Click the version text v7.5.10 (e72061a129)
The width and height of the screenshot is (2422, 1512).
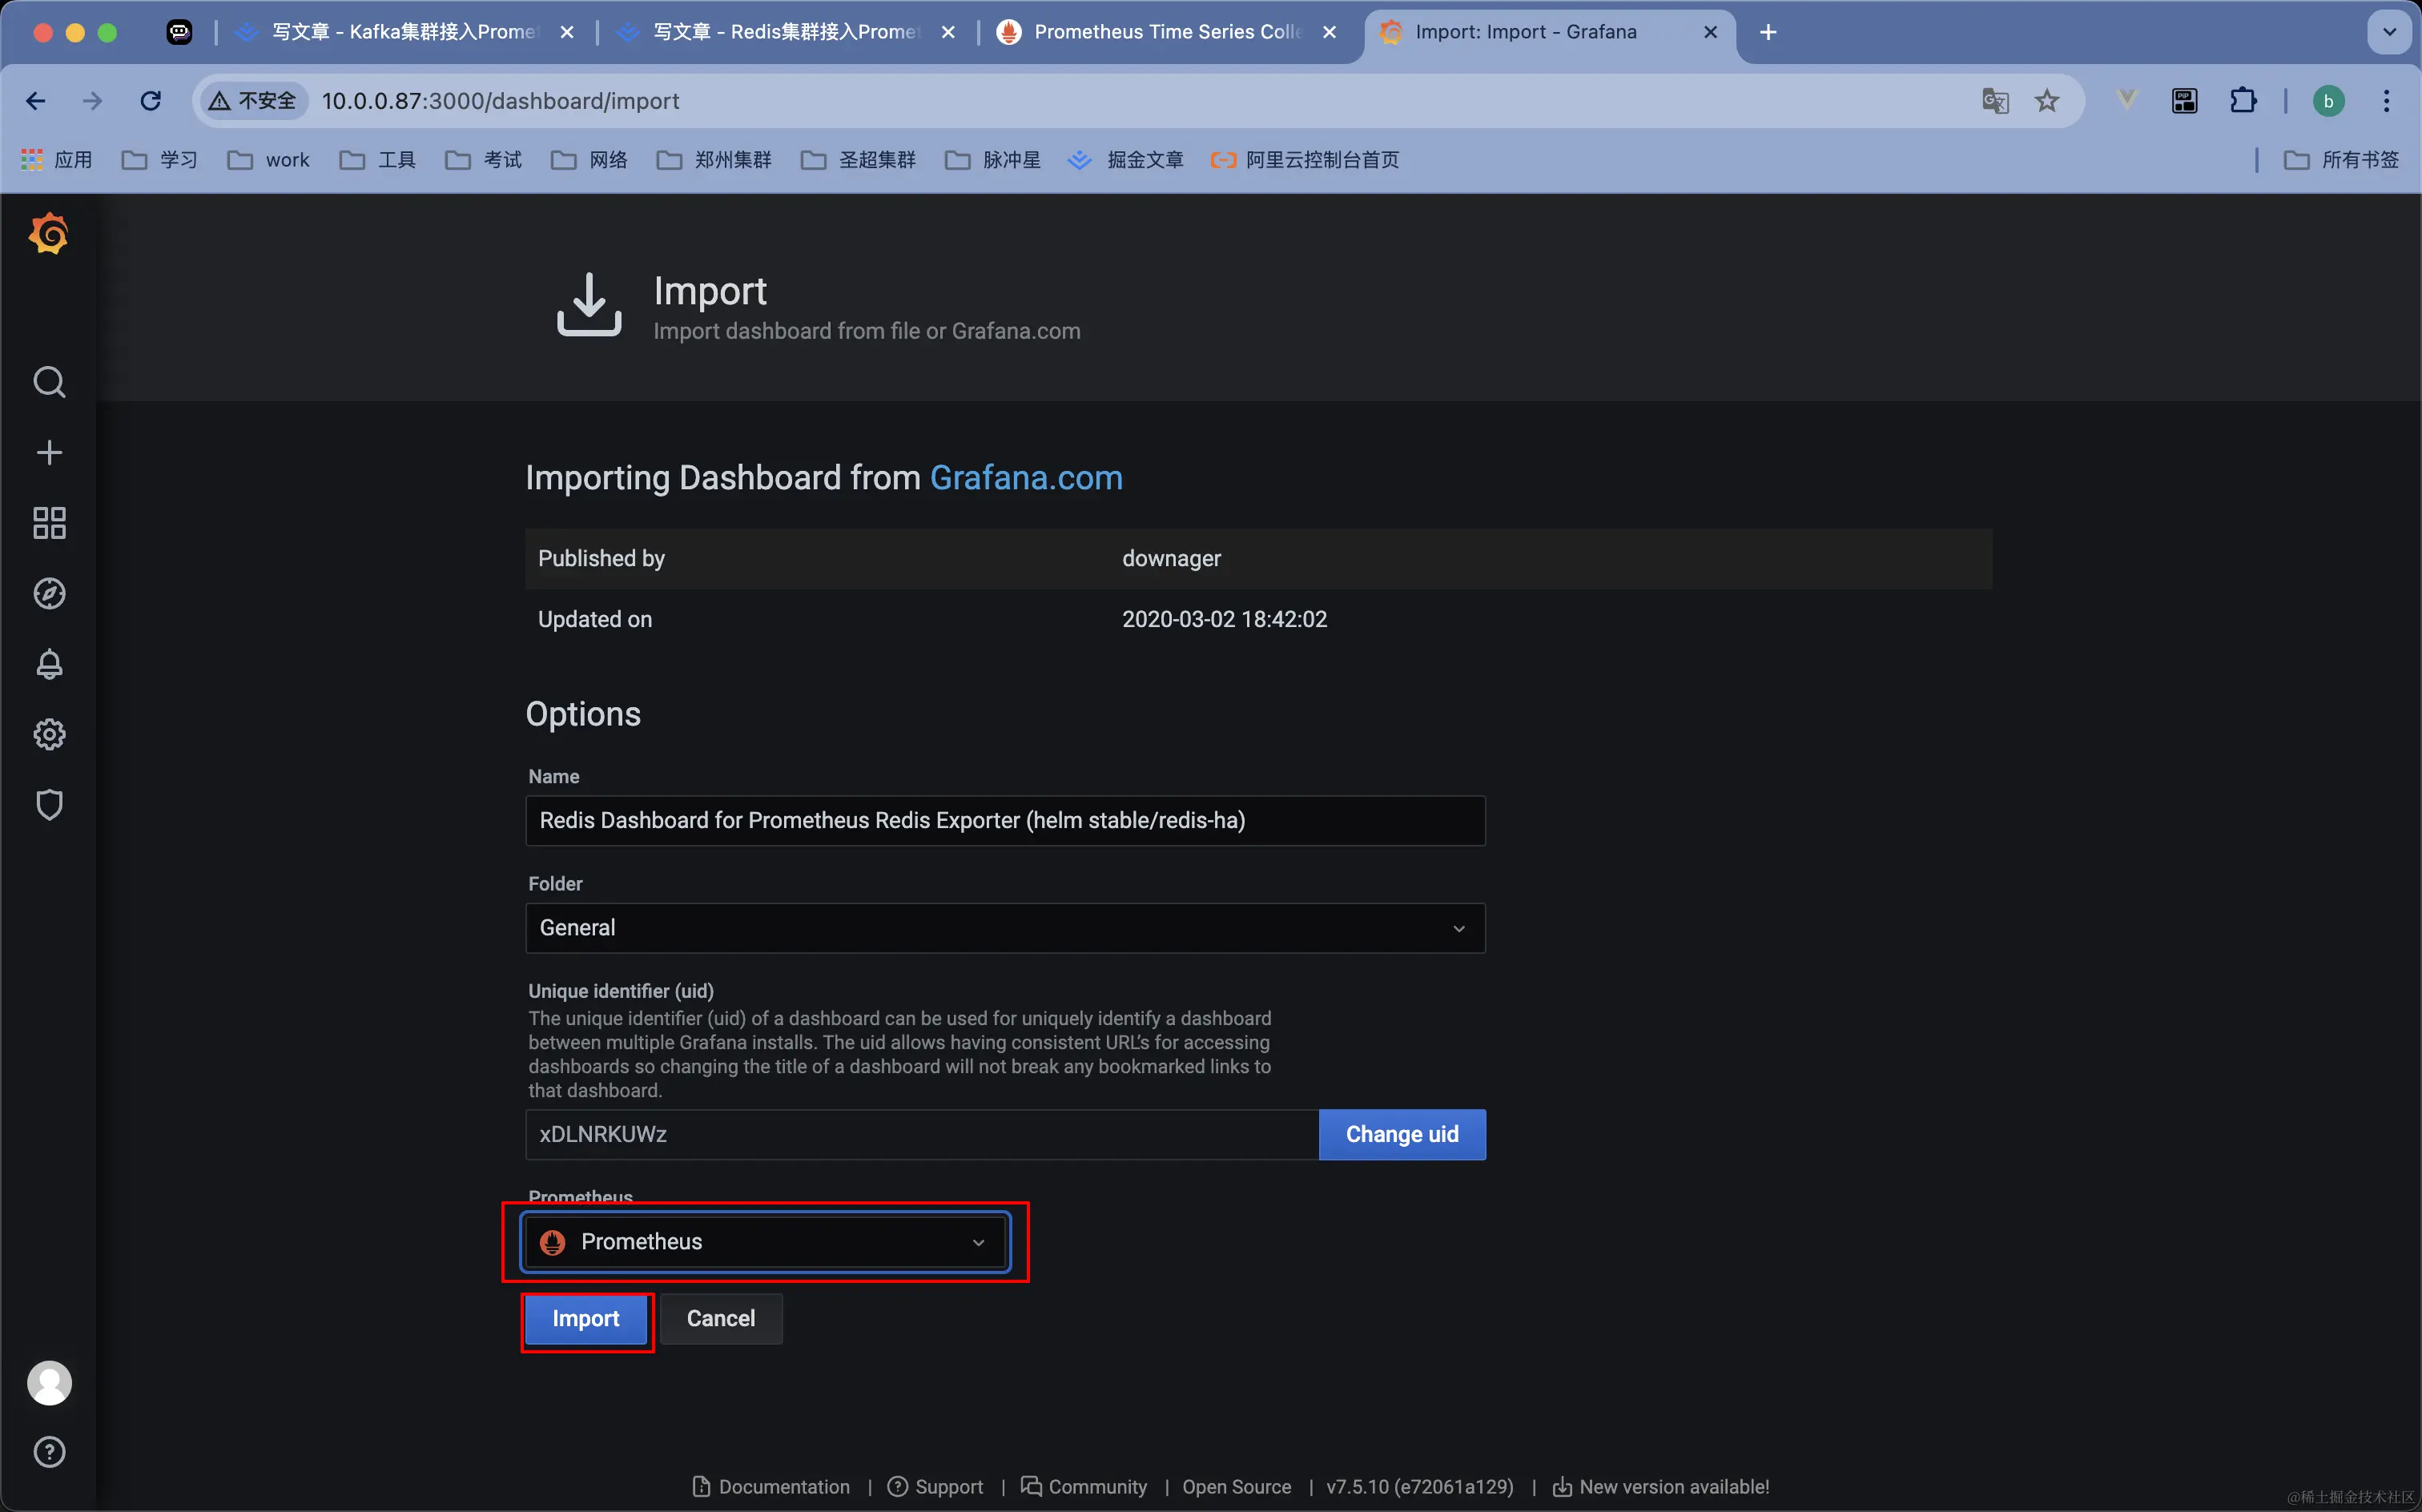click(1420, 1487)
